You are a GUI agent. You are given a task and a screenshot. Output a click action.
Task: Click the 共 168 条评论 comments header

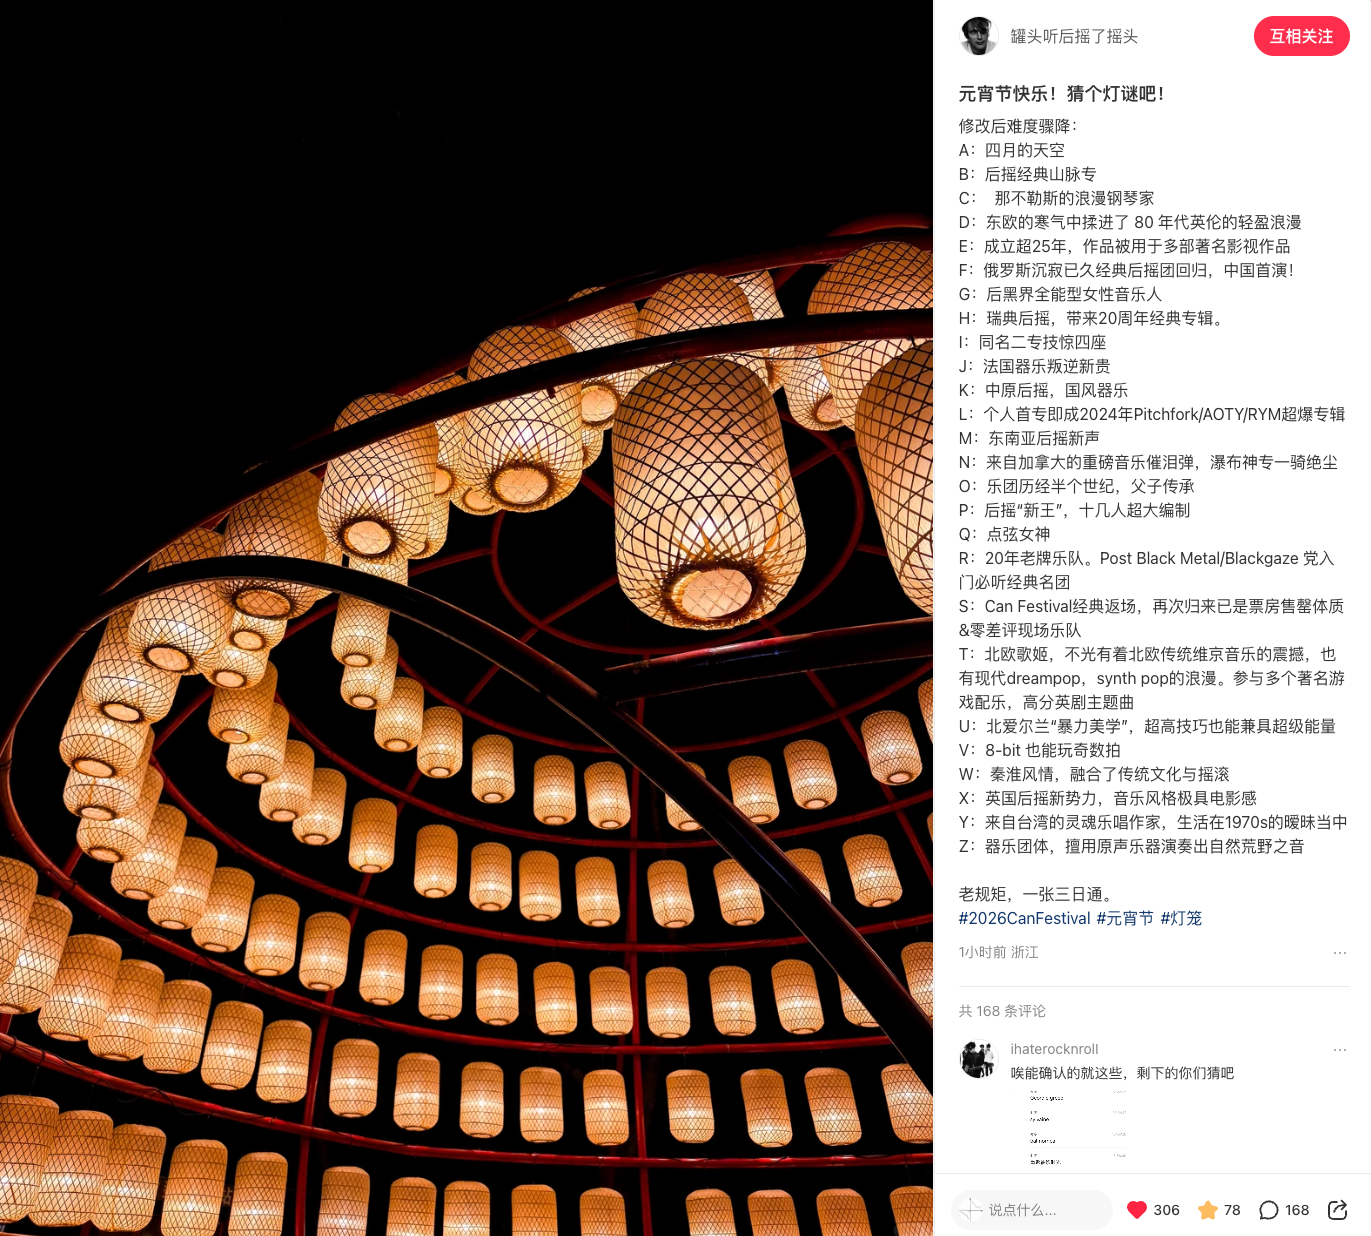point(1002,1011)
